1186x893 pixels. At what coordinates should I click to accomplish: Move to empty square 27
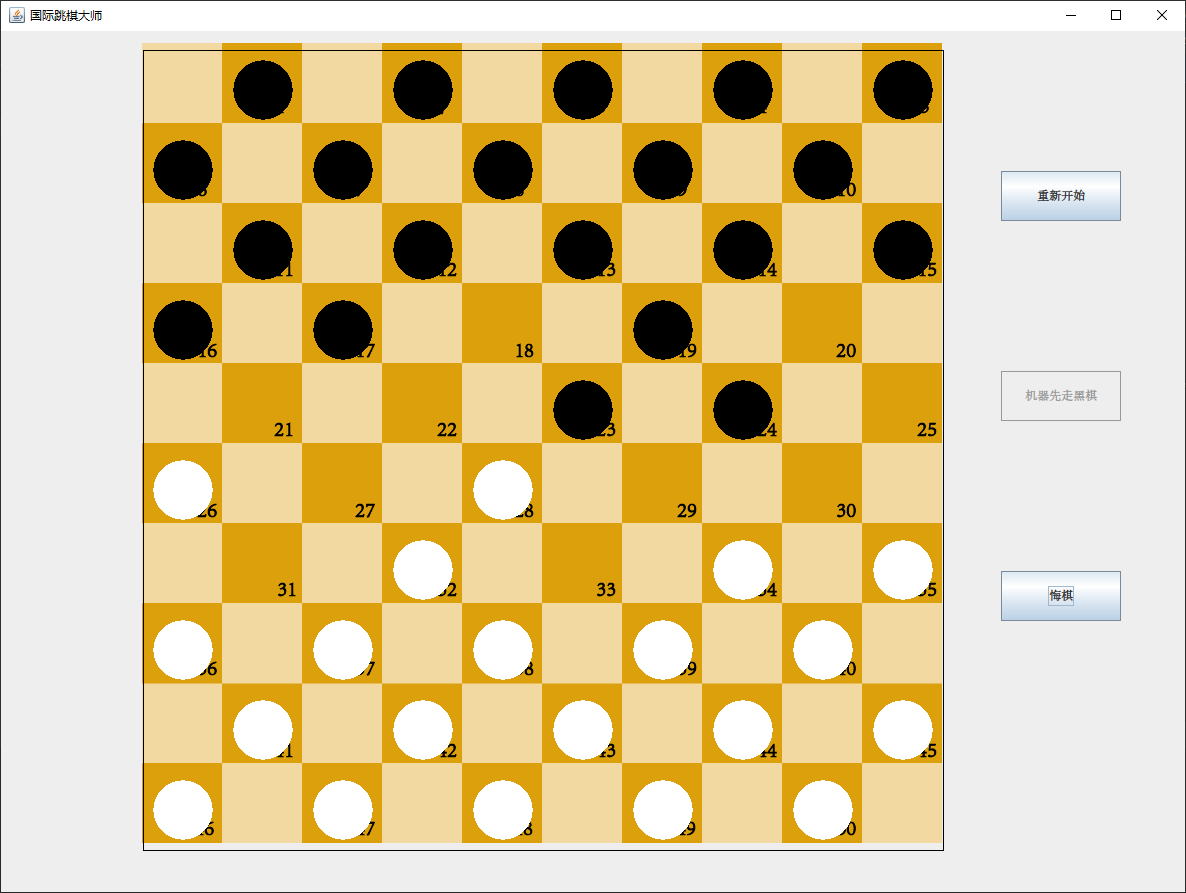[343, 483]
